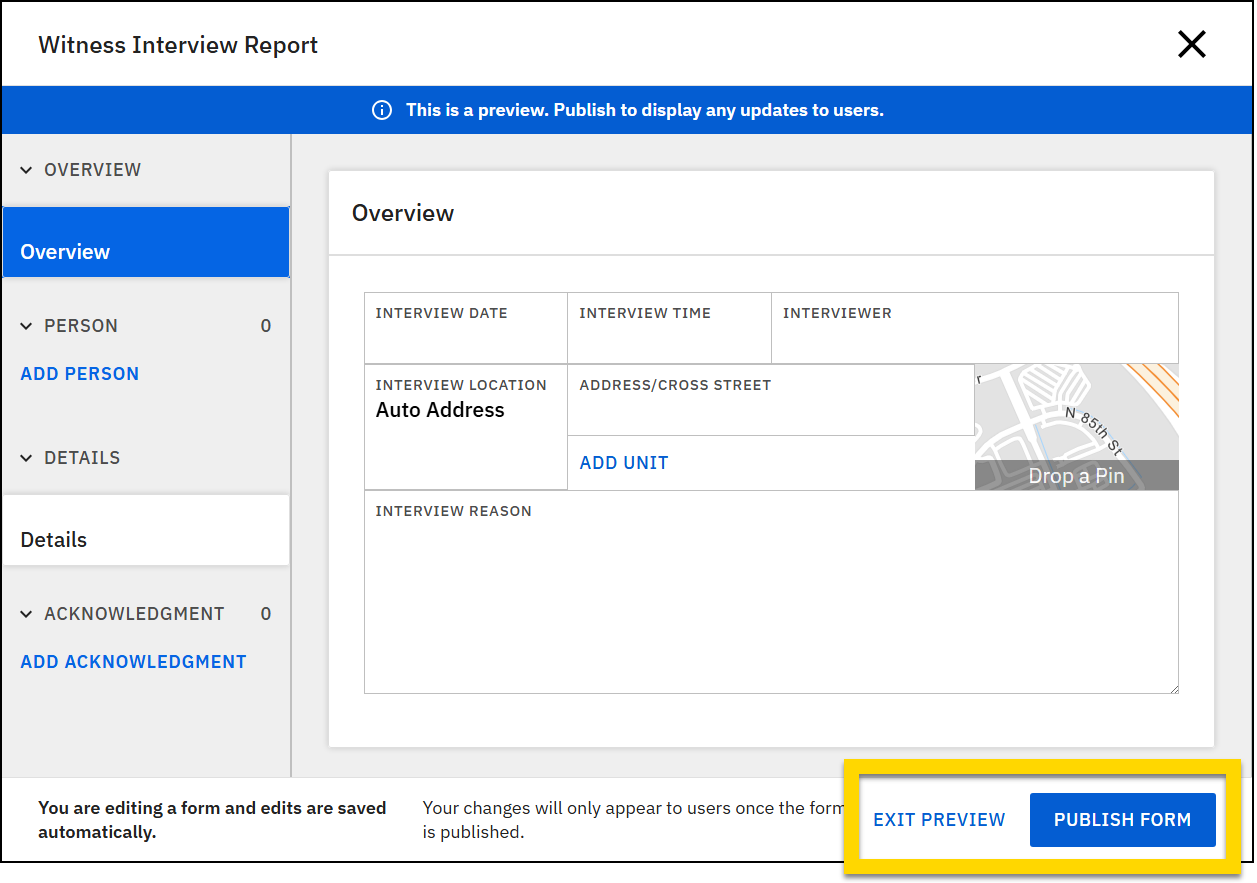This screenshot has height=883, width=1257.
Task: Collapse the DETAILS section chevron
Action: click(x=27, y=457)
